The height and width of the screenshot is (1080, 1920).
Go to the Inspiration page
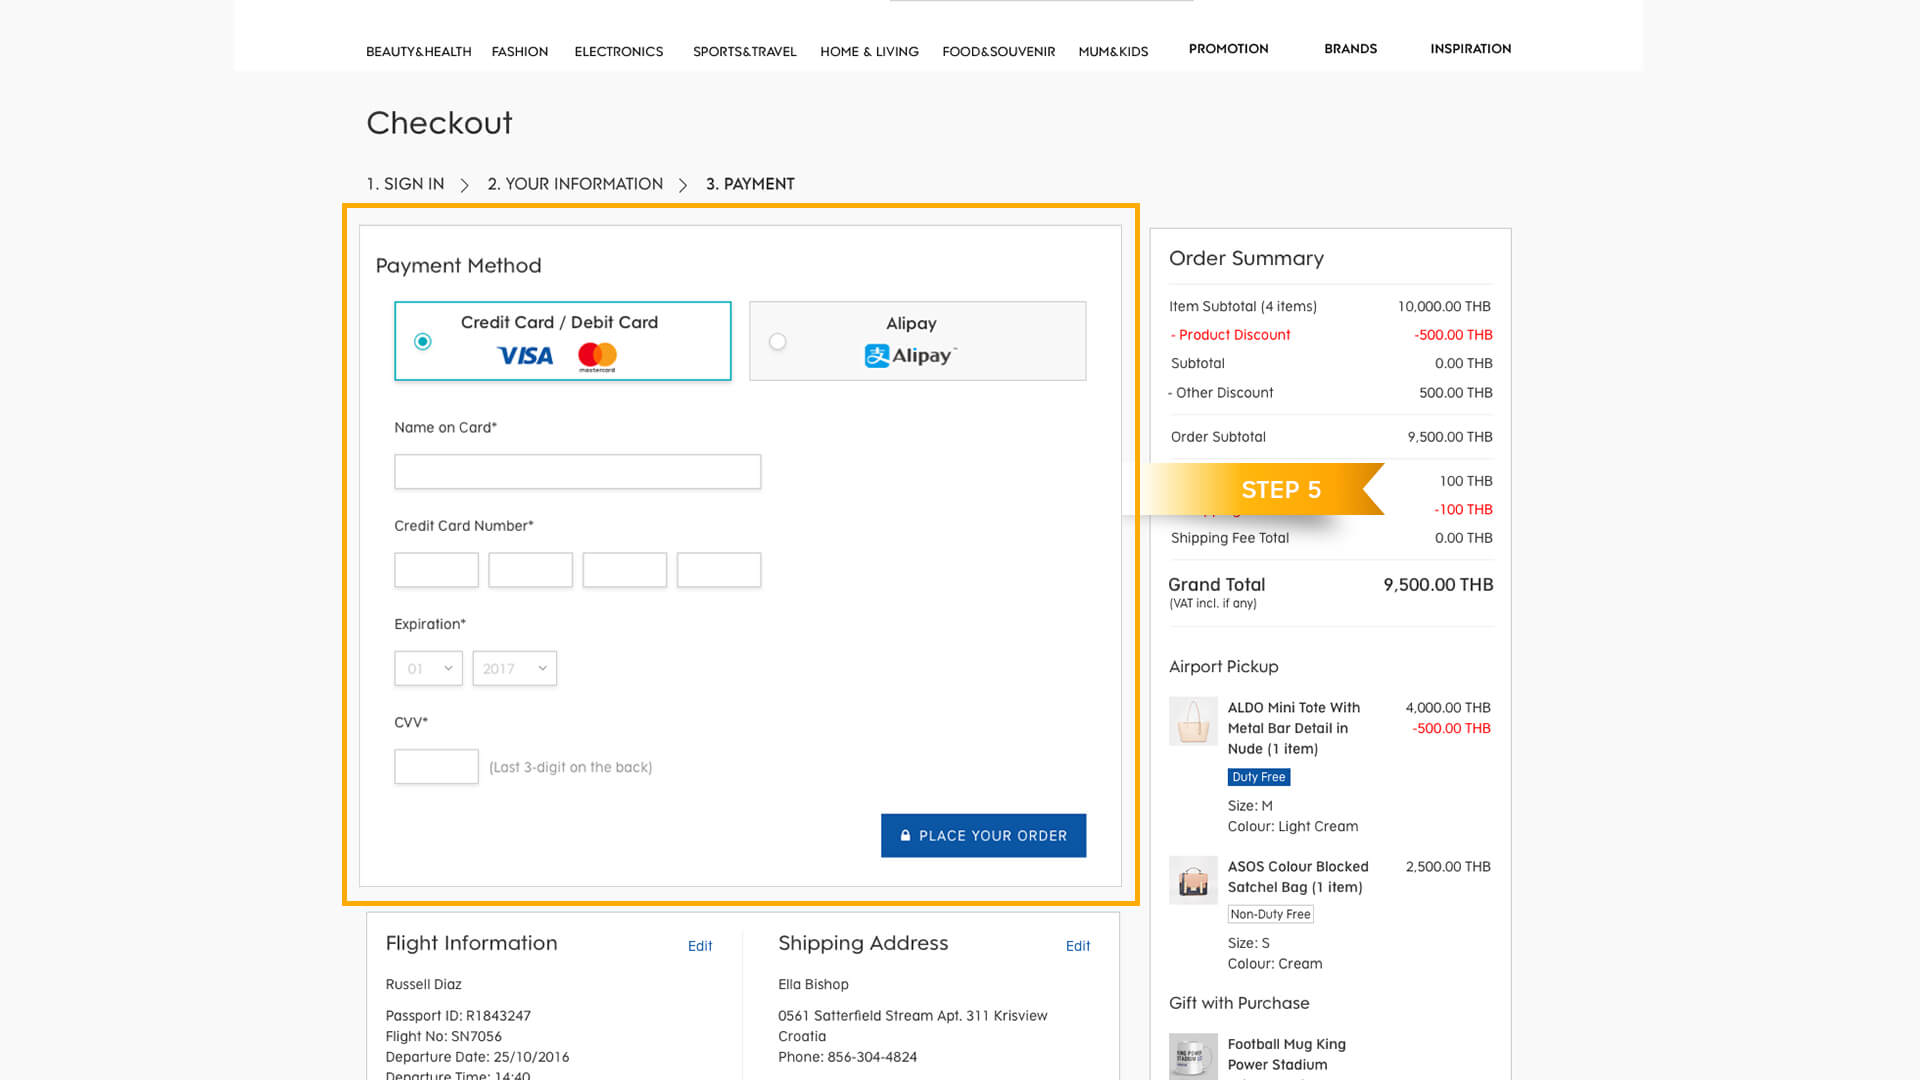1470,48
